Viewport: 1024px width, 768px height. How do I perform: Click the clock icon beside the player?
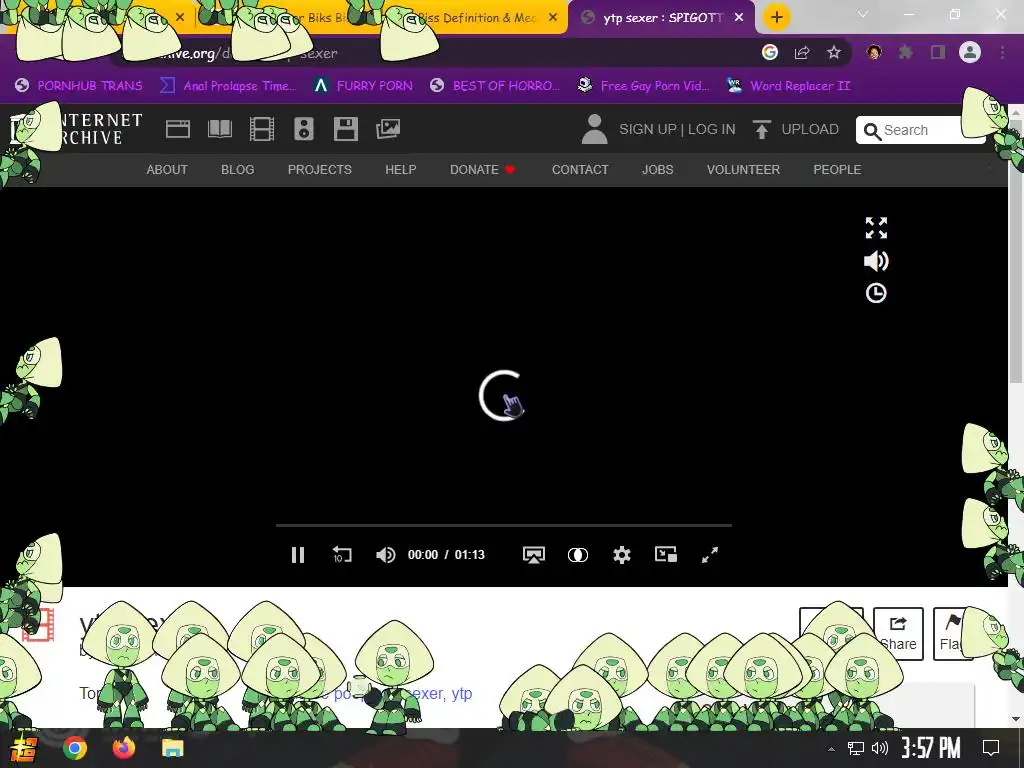[876, 293]
